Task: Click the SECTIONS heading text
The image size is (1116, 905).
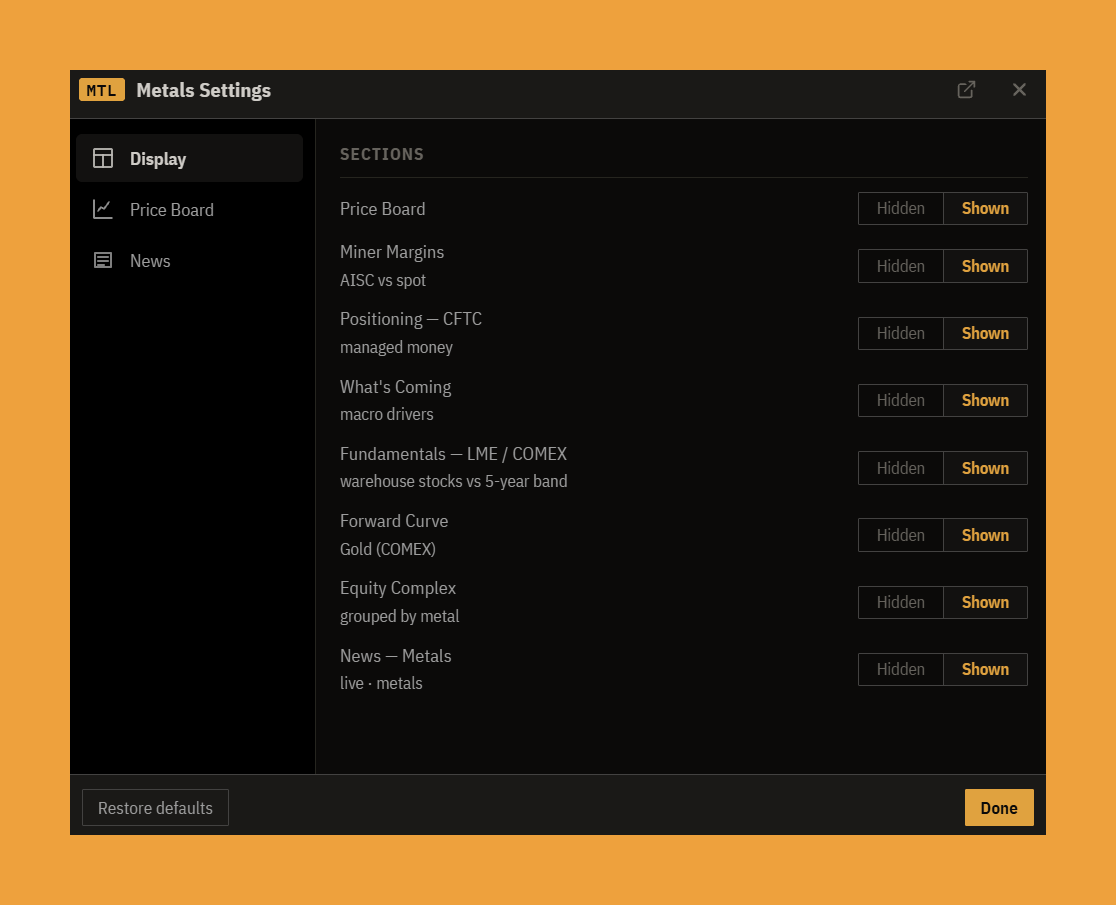Action: click(381, 154)
